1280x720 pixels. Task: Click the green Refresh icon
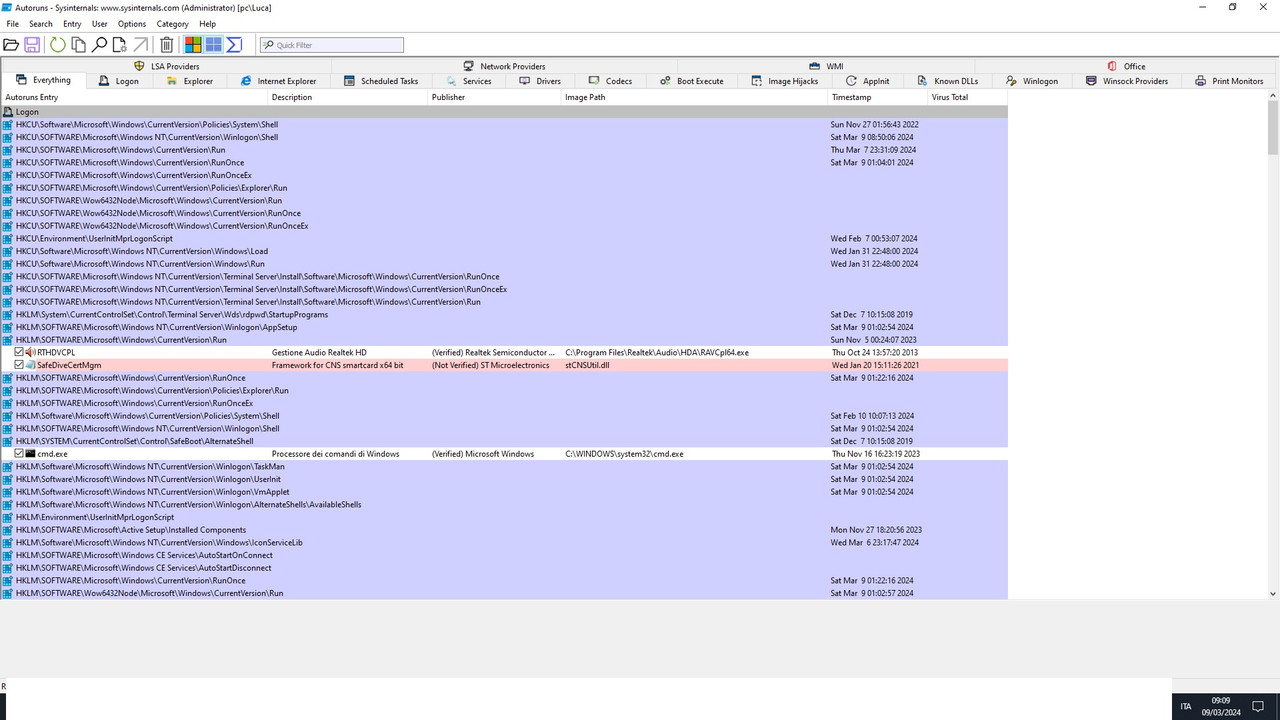point(58,45)
